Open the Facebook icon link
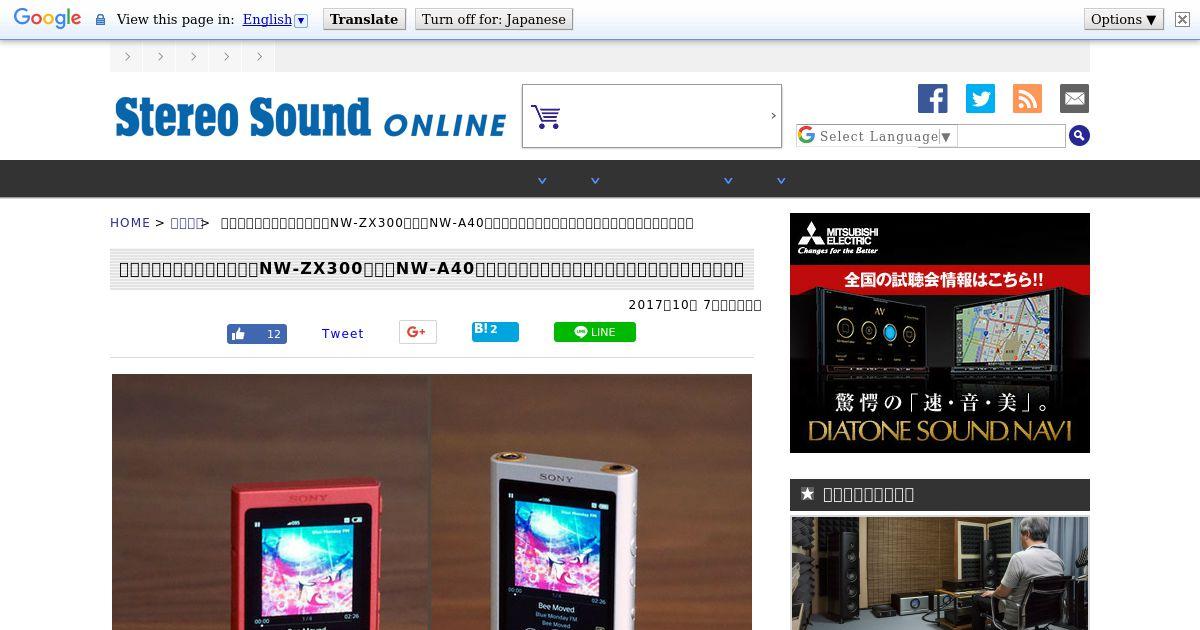Screen dimensions: 1200x630 pyautogui.click(x=932, y=98)
